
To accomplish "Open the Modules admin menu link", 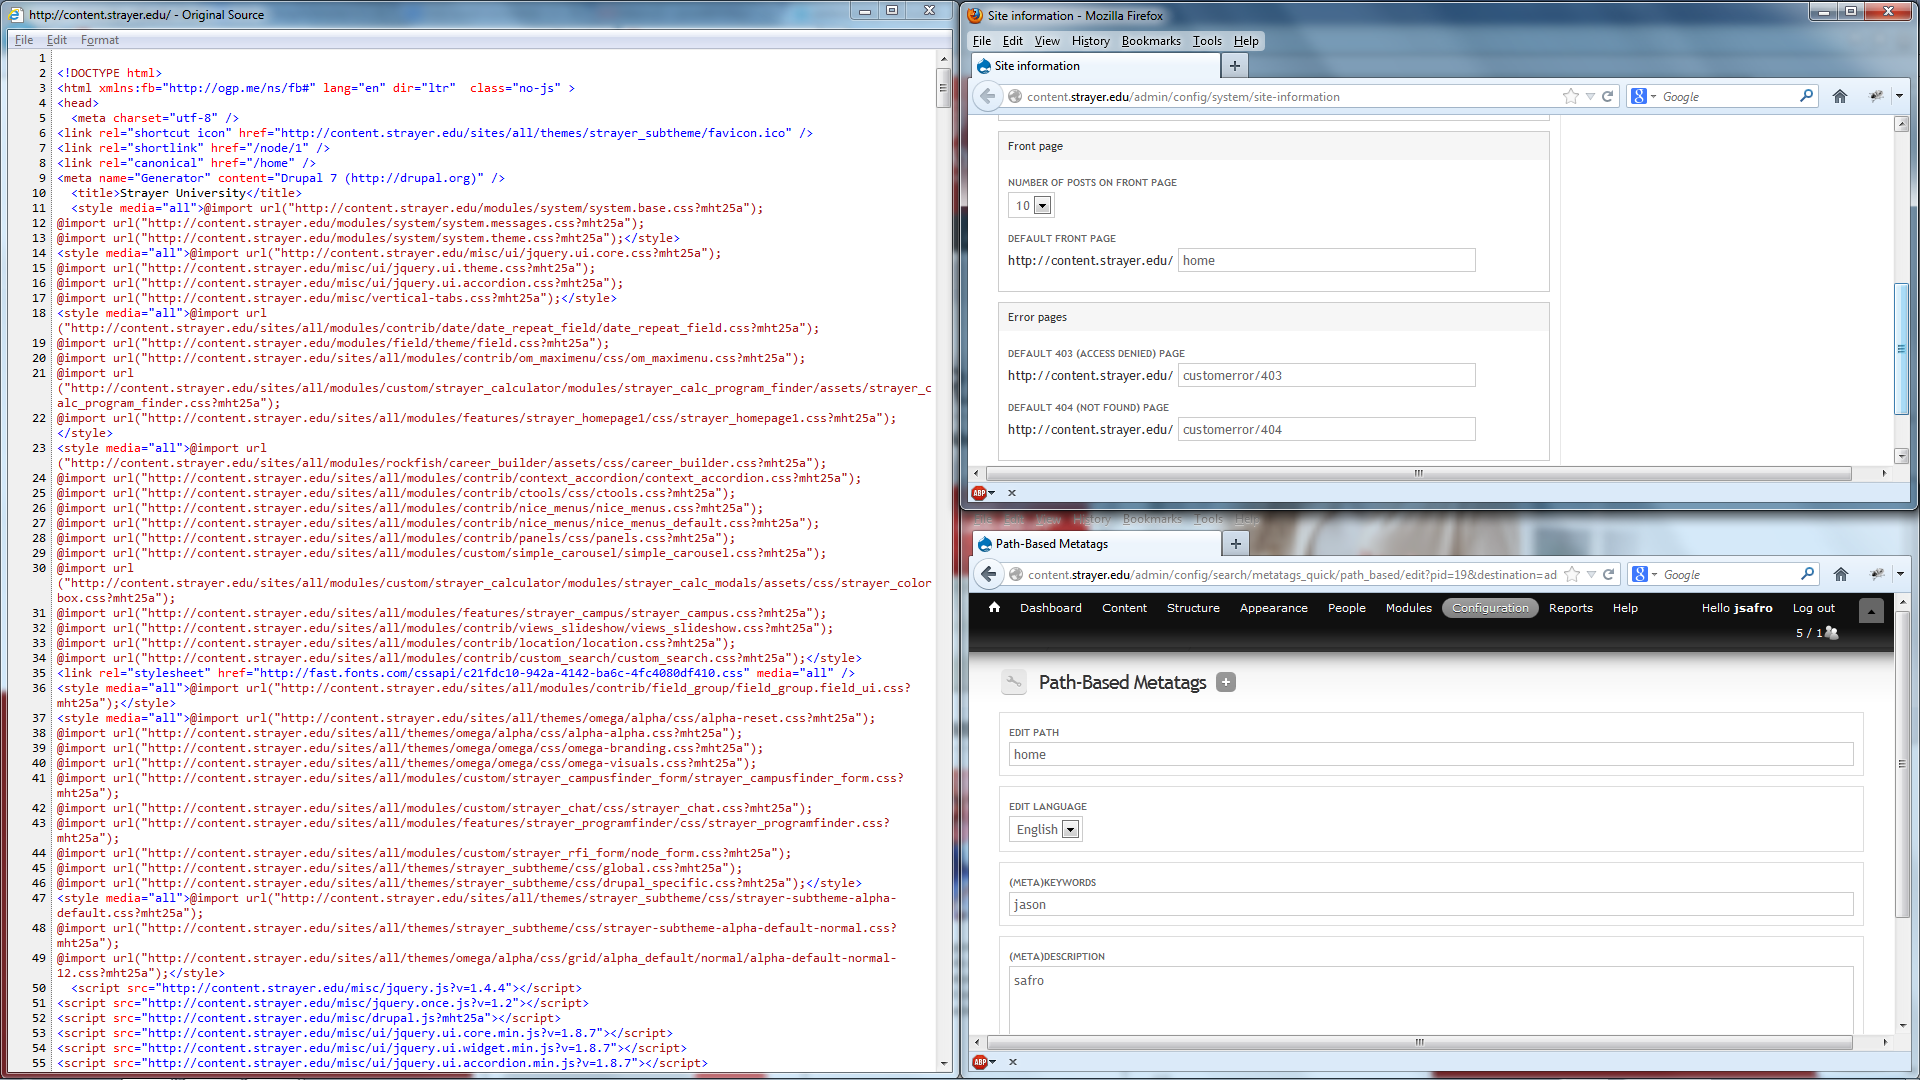I will point(1408,608).
